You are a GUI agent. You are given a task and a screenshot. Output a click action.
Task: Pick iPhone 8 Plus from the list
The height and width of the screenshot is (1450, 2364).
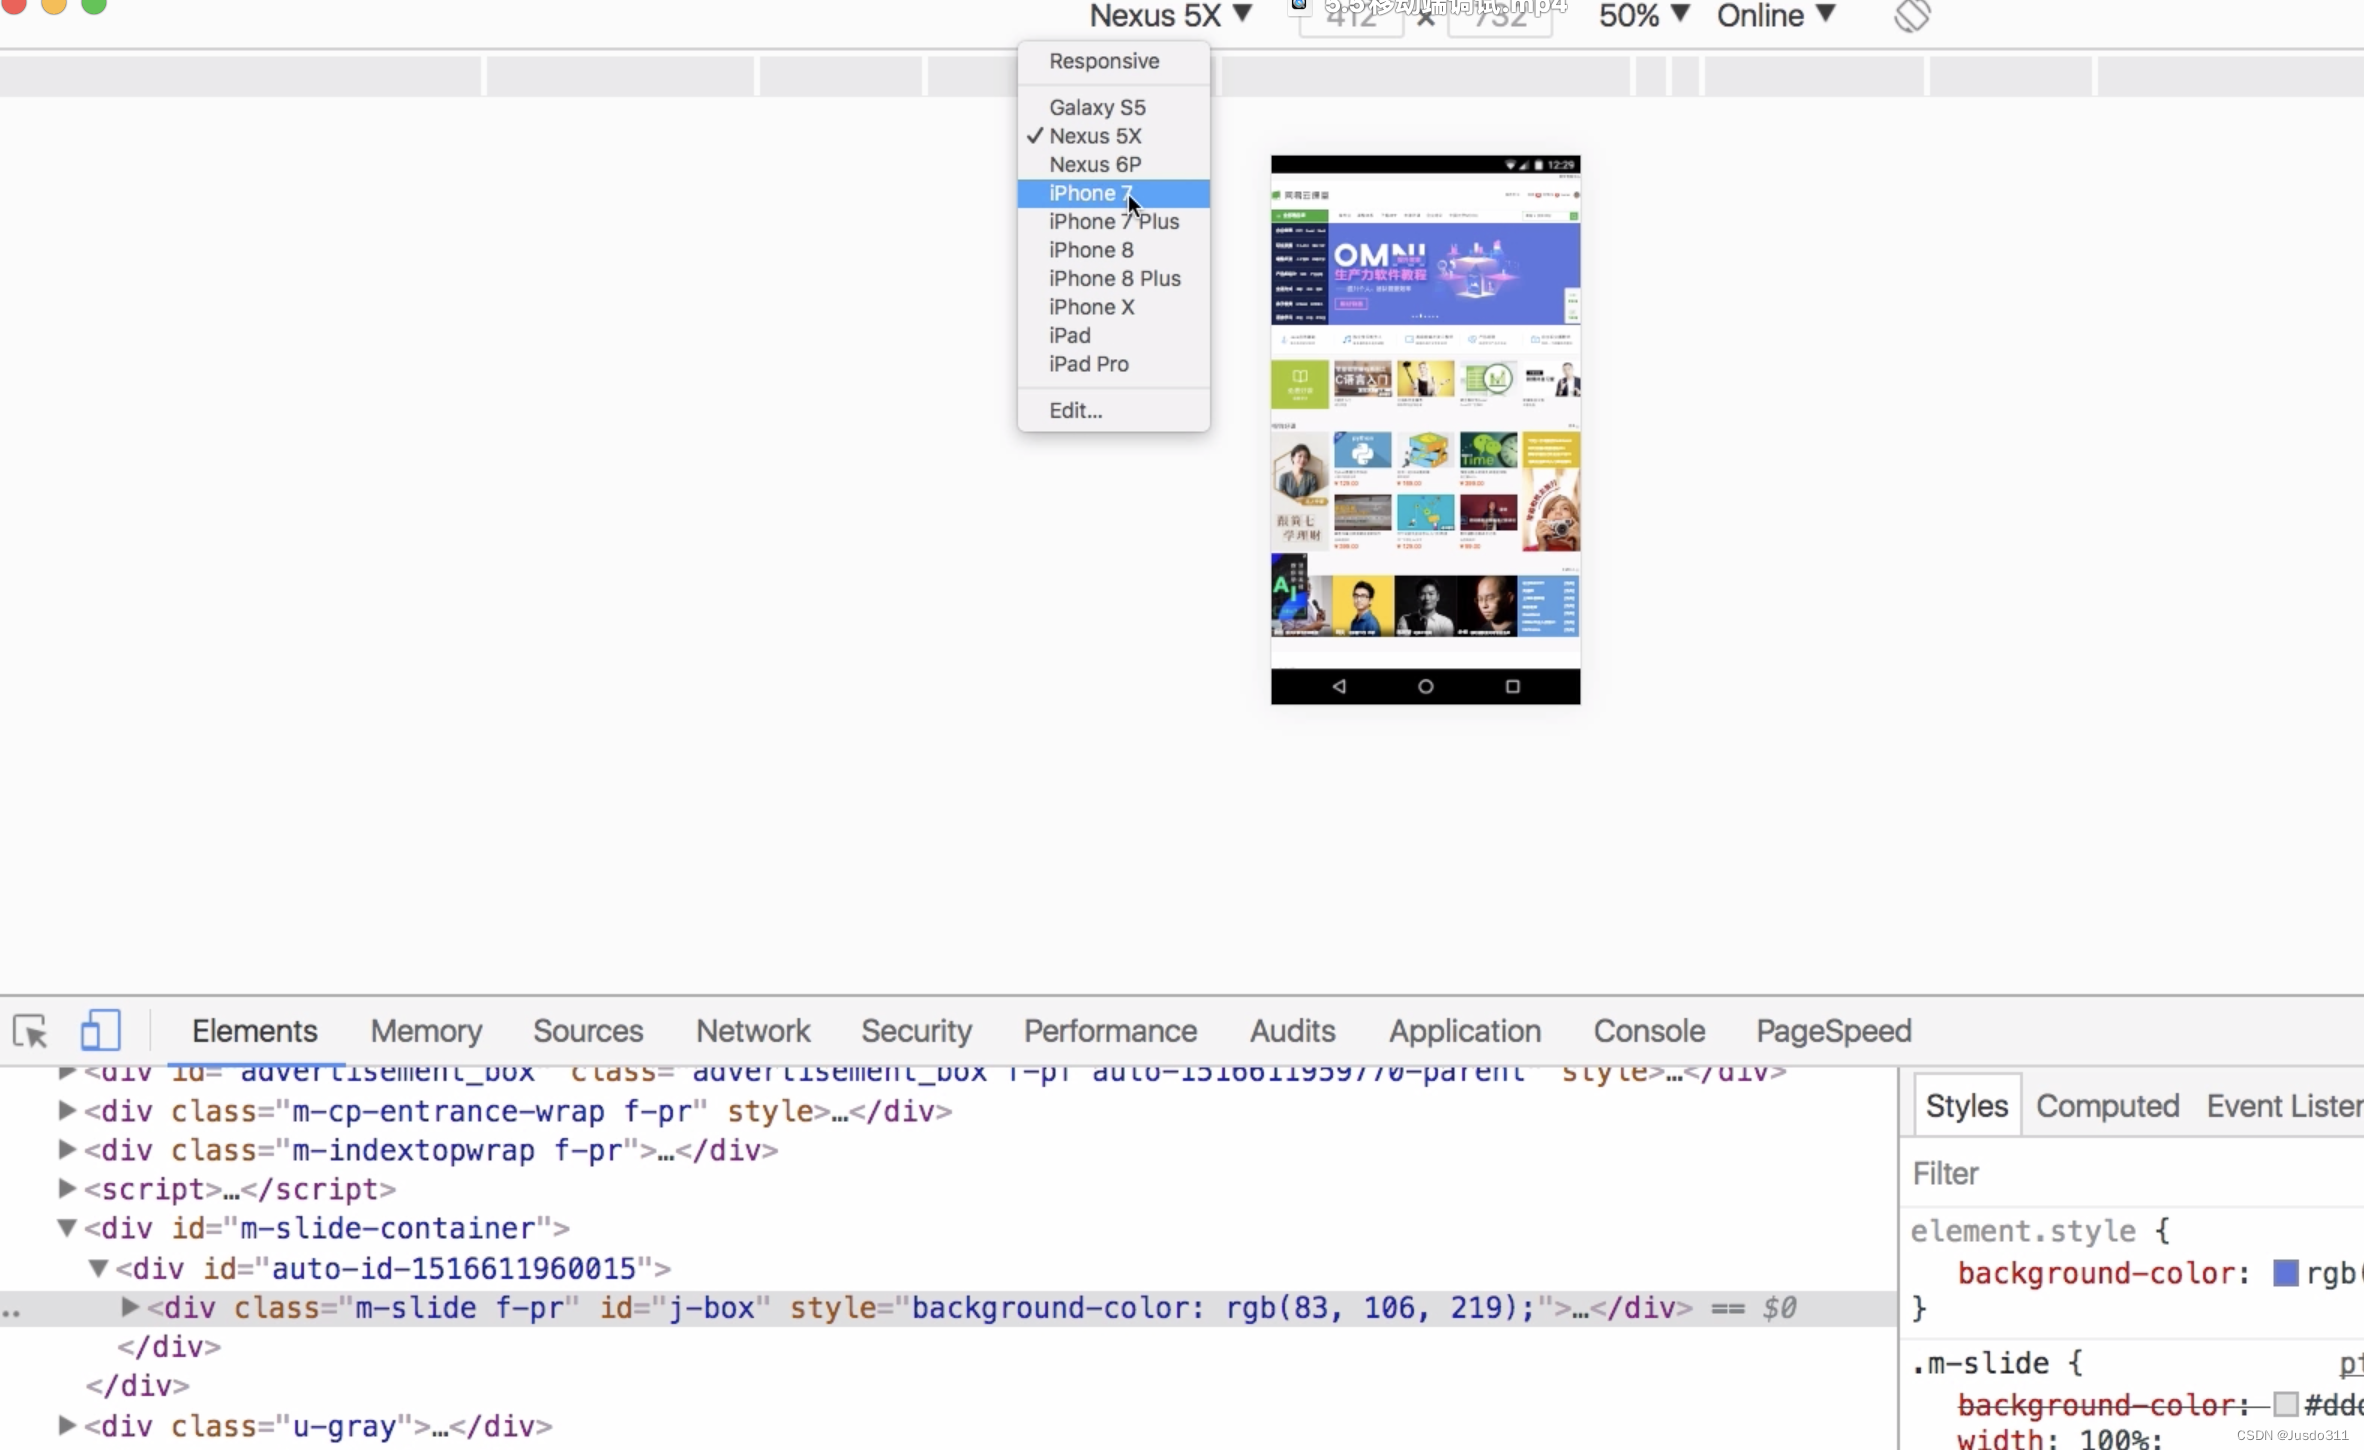[1113, 278]
